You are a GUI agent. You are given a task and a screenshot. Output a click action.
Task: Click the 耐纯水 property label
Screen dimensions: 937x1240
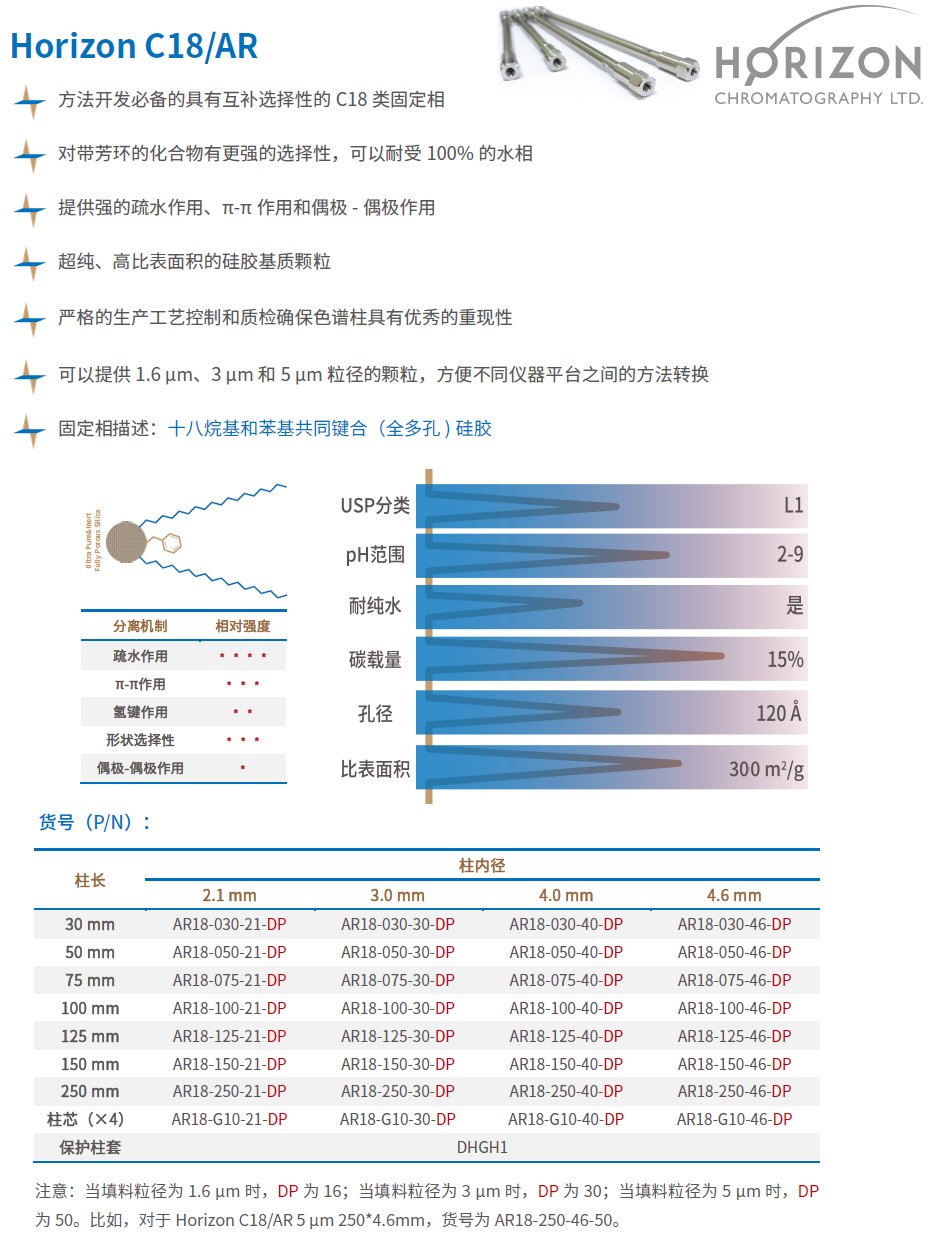point(376,607)
